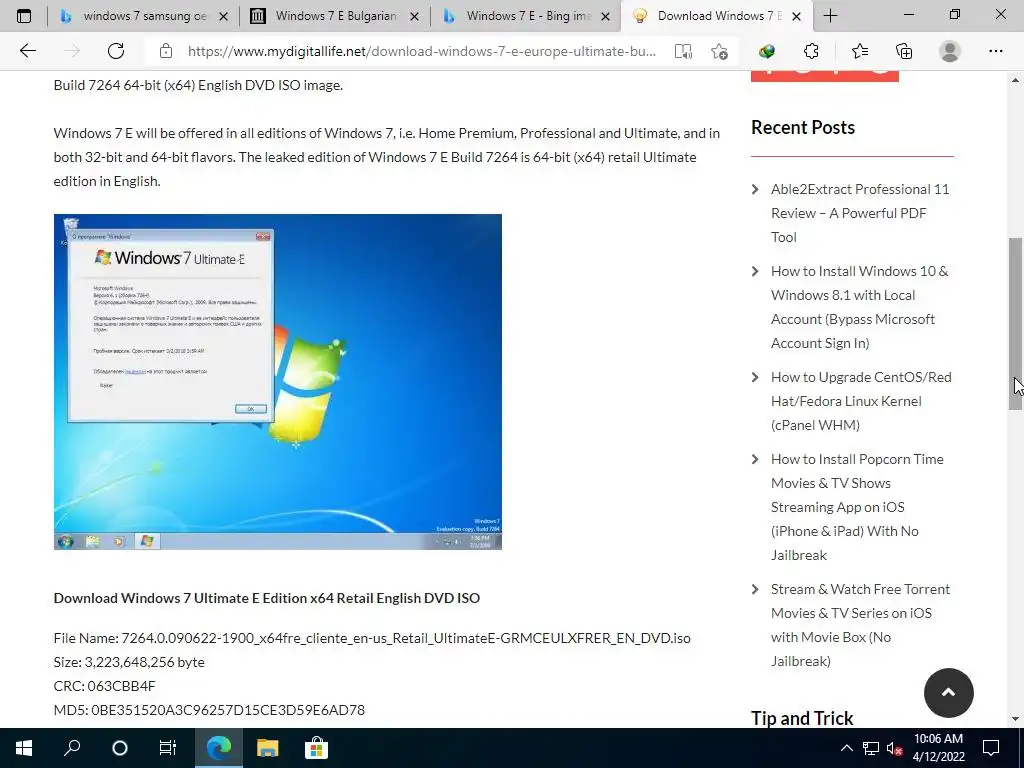
Task: Open the user profile avatar
Action: pos(950,51)
